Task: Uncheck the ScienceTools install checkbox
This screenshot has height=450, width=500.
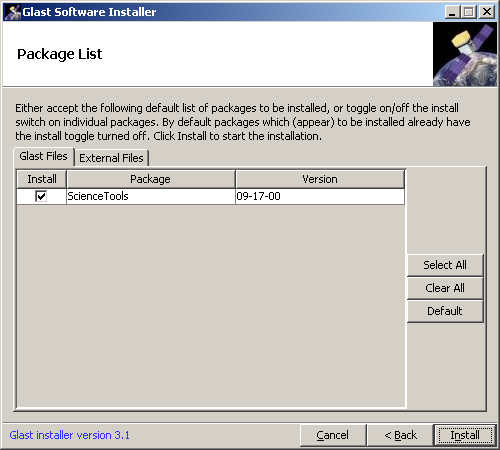Action: 41,196
